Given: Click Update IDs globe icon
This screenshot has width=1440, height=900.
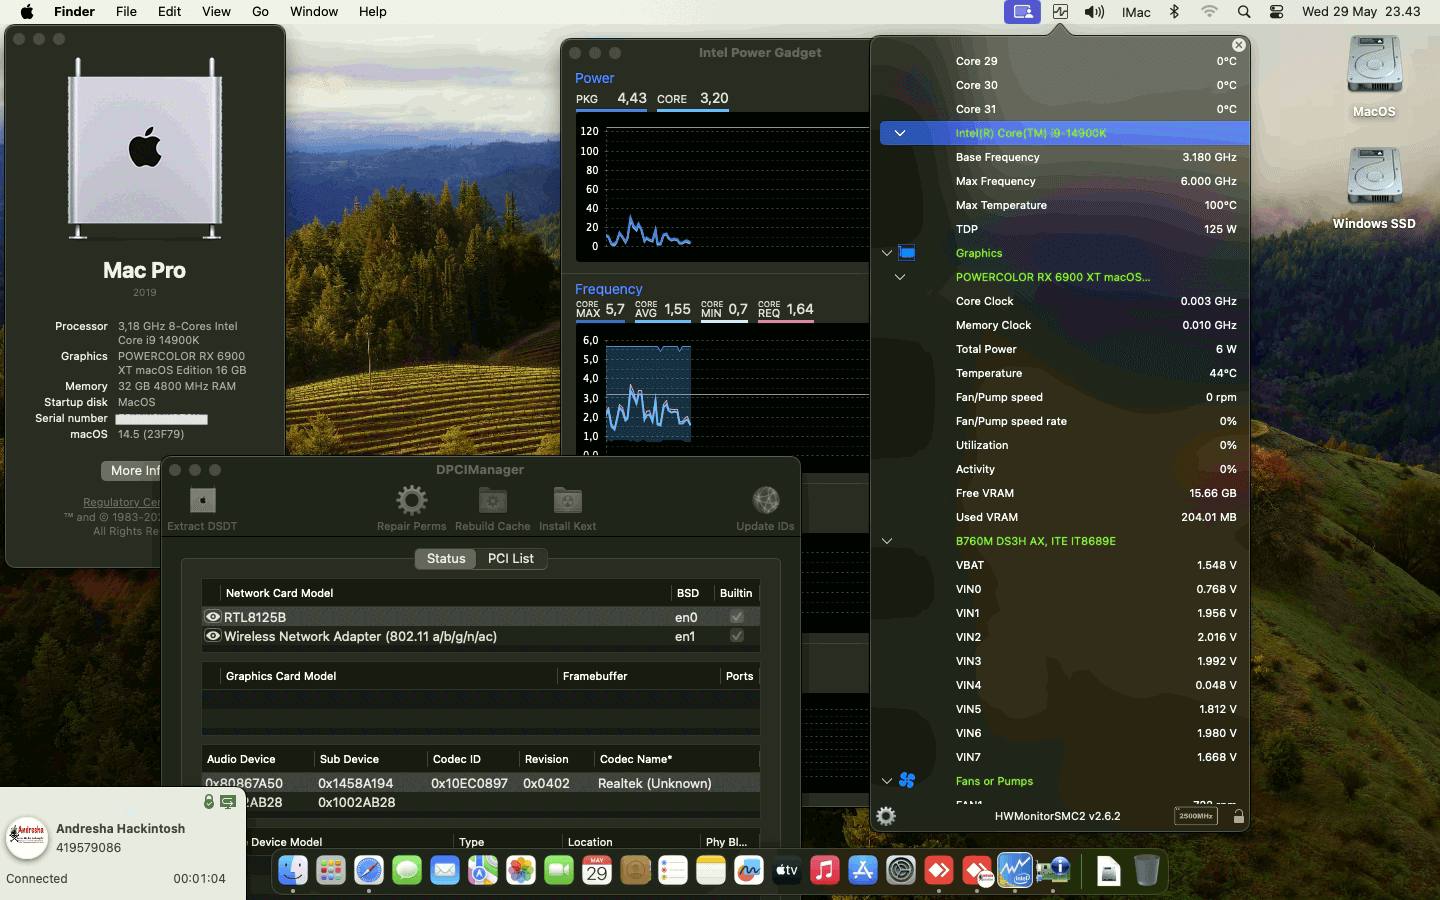Looking at the screenshot, I should 766,500.
